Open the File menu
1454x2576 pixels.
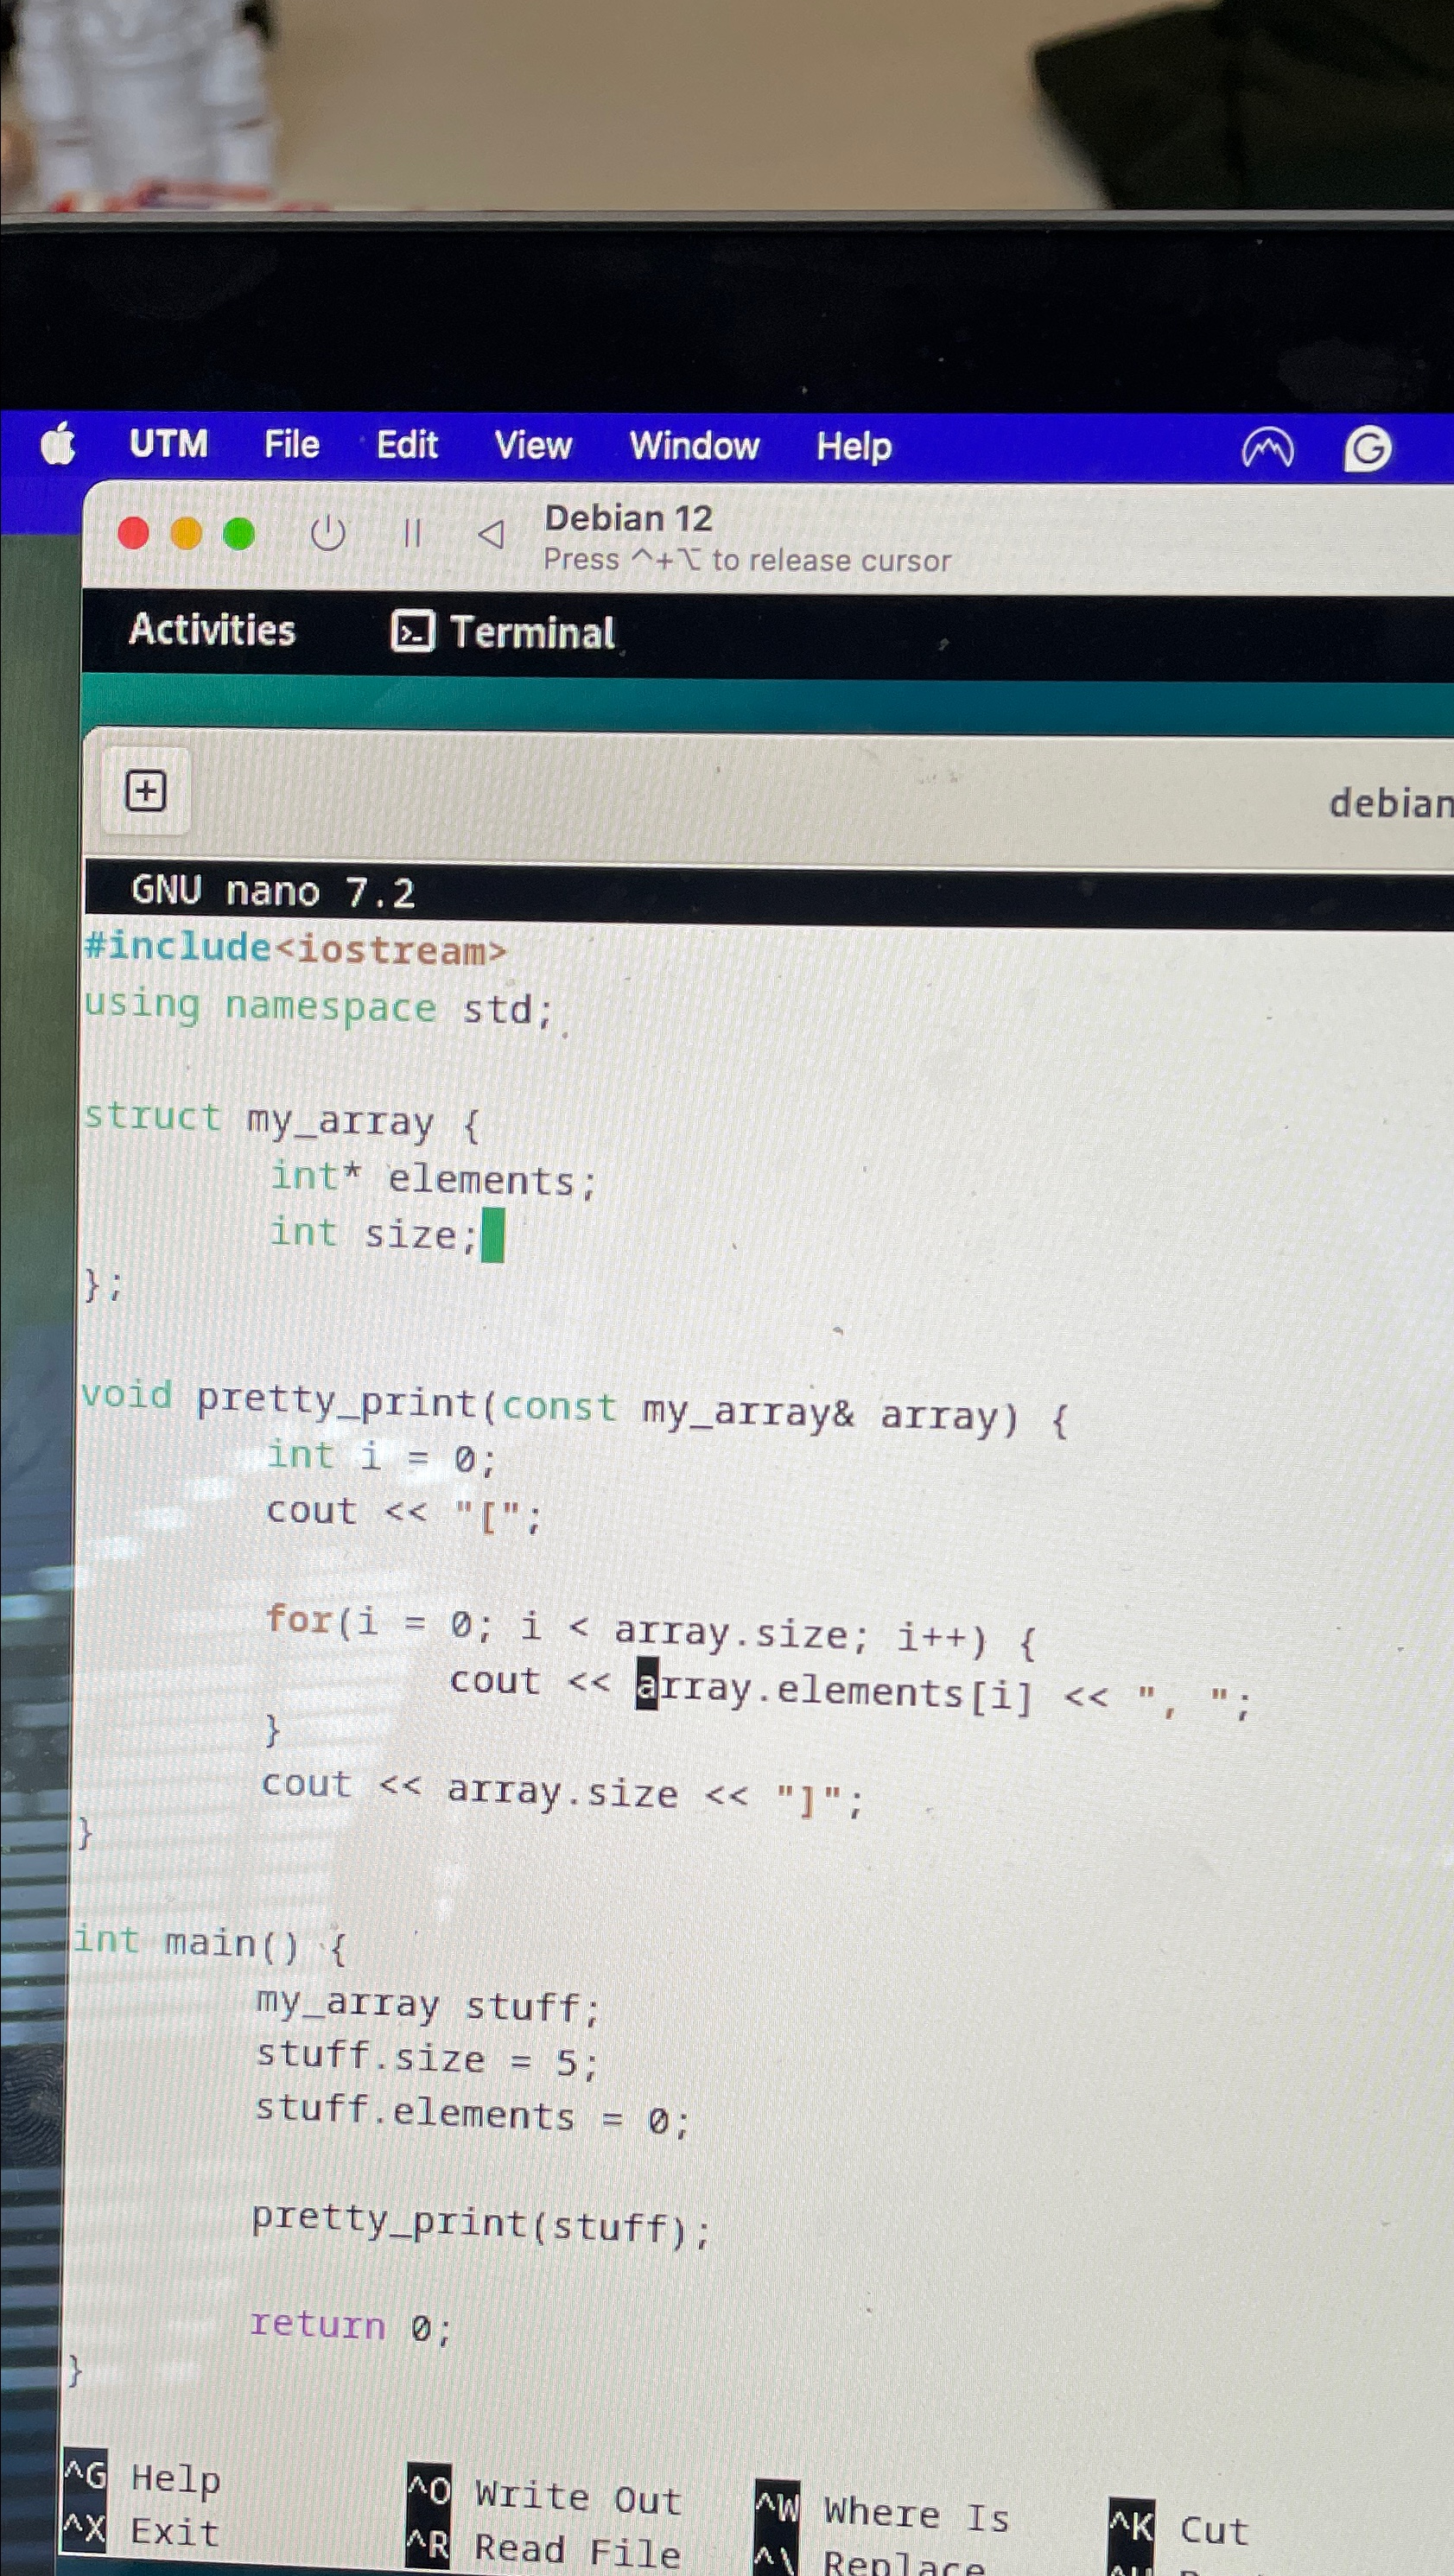coord(290,445)
